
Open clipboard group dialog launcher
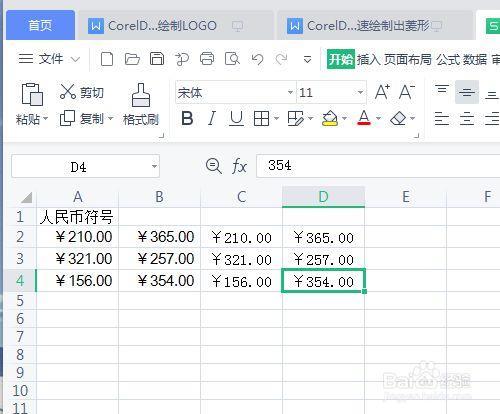[161, 135]
